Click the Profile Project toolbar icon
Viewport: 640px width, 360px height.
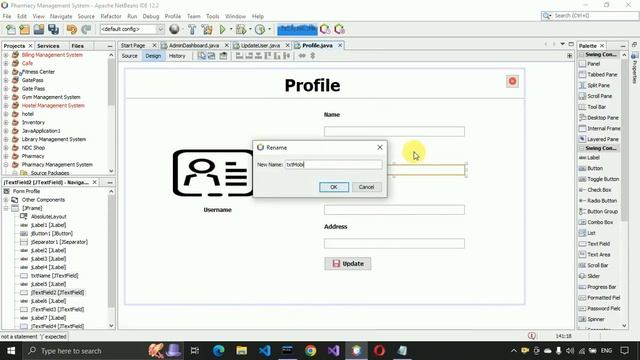coord(260,29)
